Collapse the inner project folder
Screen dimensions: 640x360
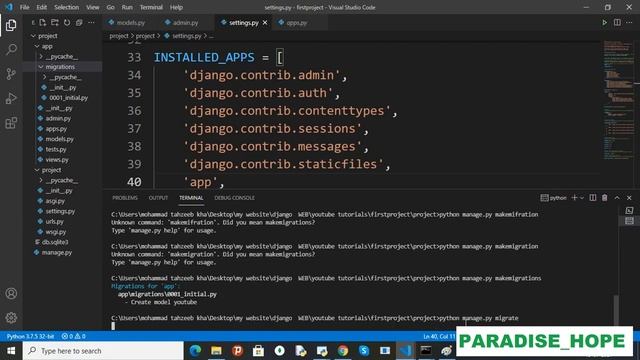coord(37,170)
